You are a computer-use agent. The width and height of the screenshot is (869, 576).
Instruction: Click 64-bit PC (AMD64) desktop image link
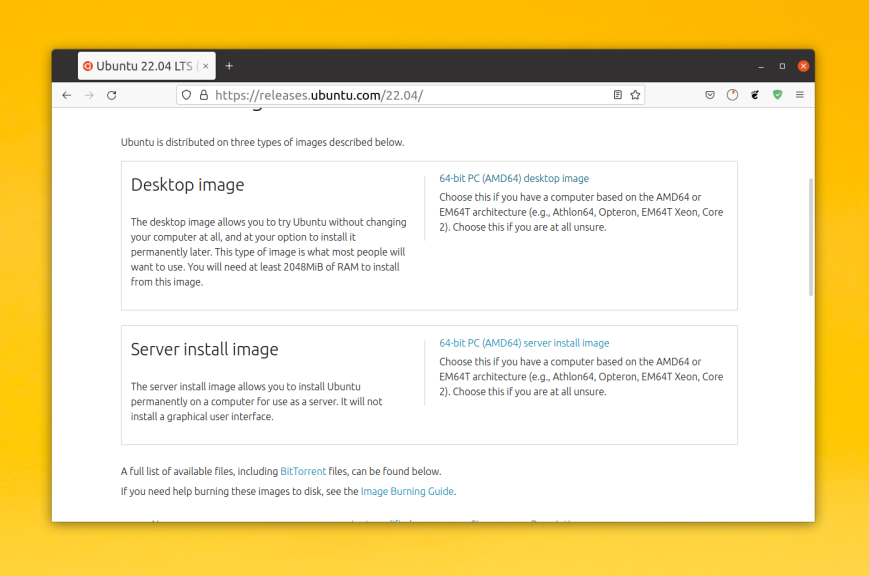click(514, 179)
